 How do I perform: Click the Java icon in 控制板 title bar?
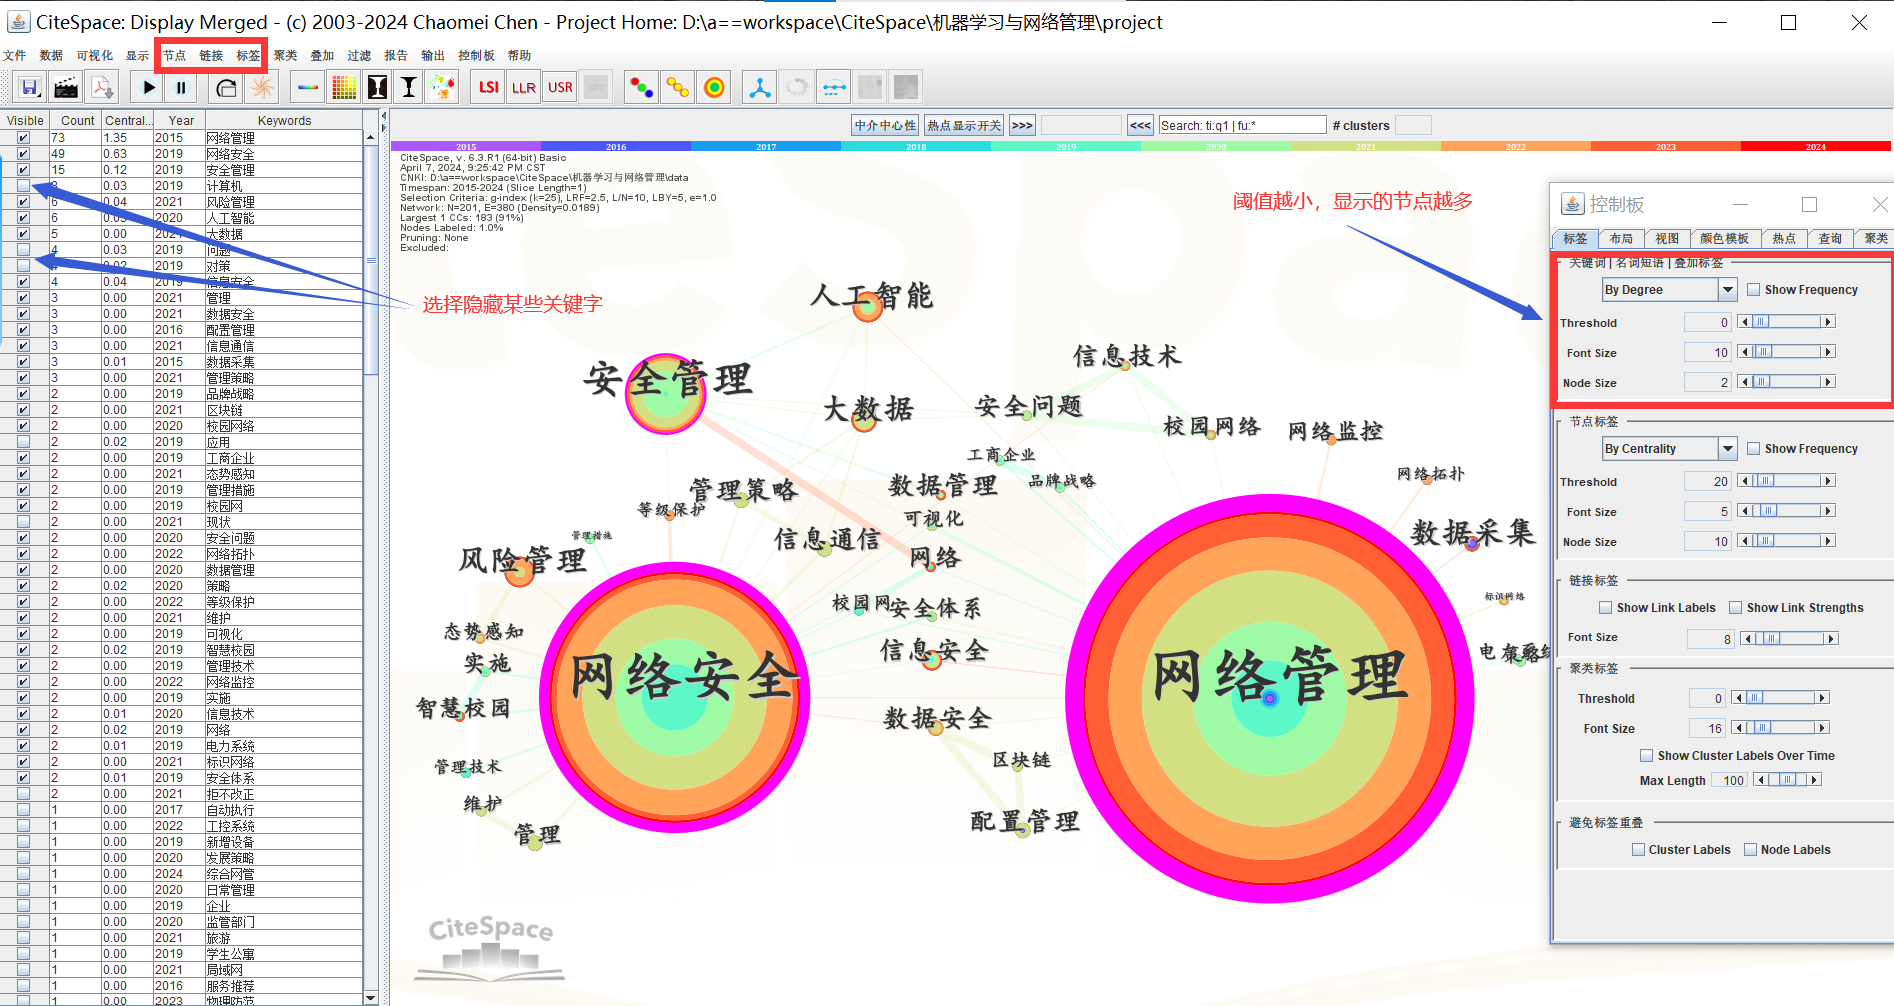click(1572, 204)
